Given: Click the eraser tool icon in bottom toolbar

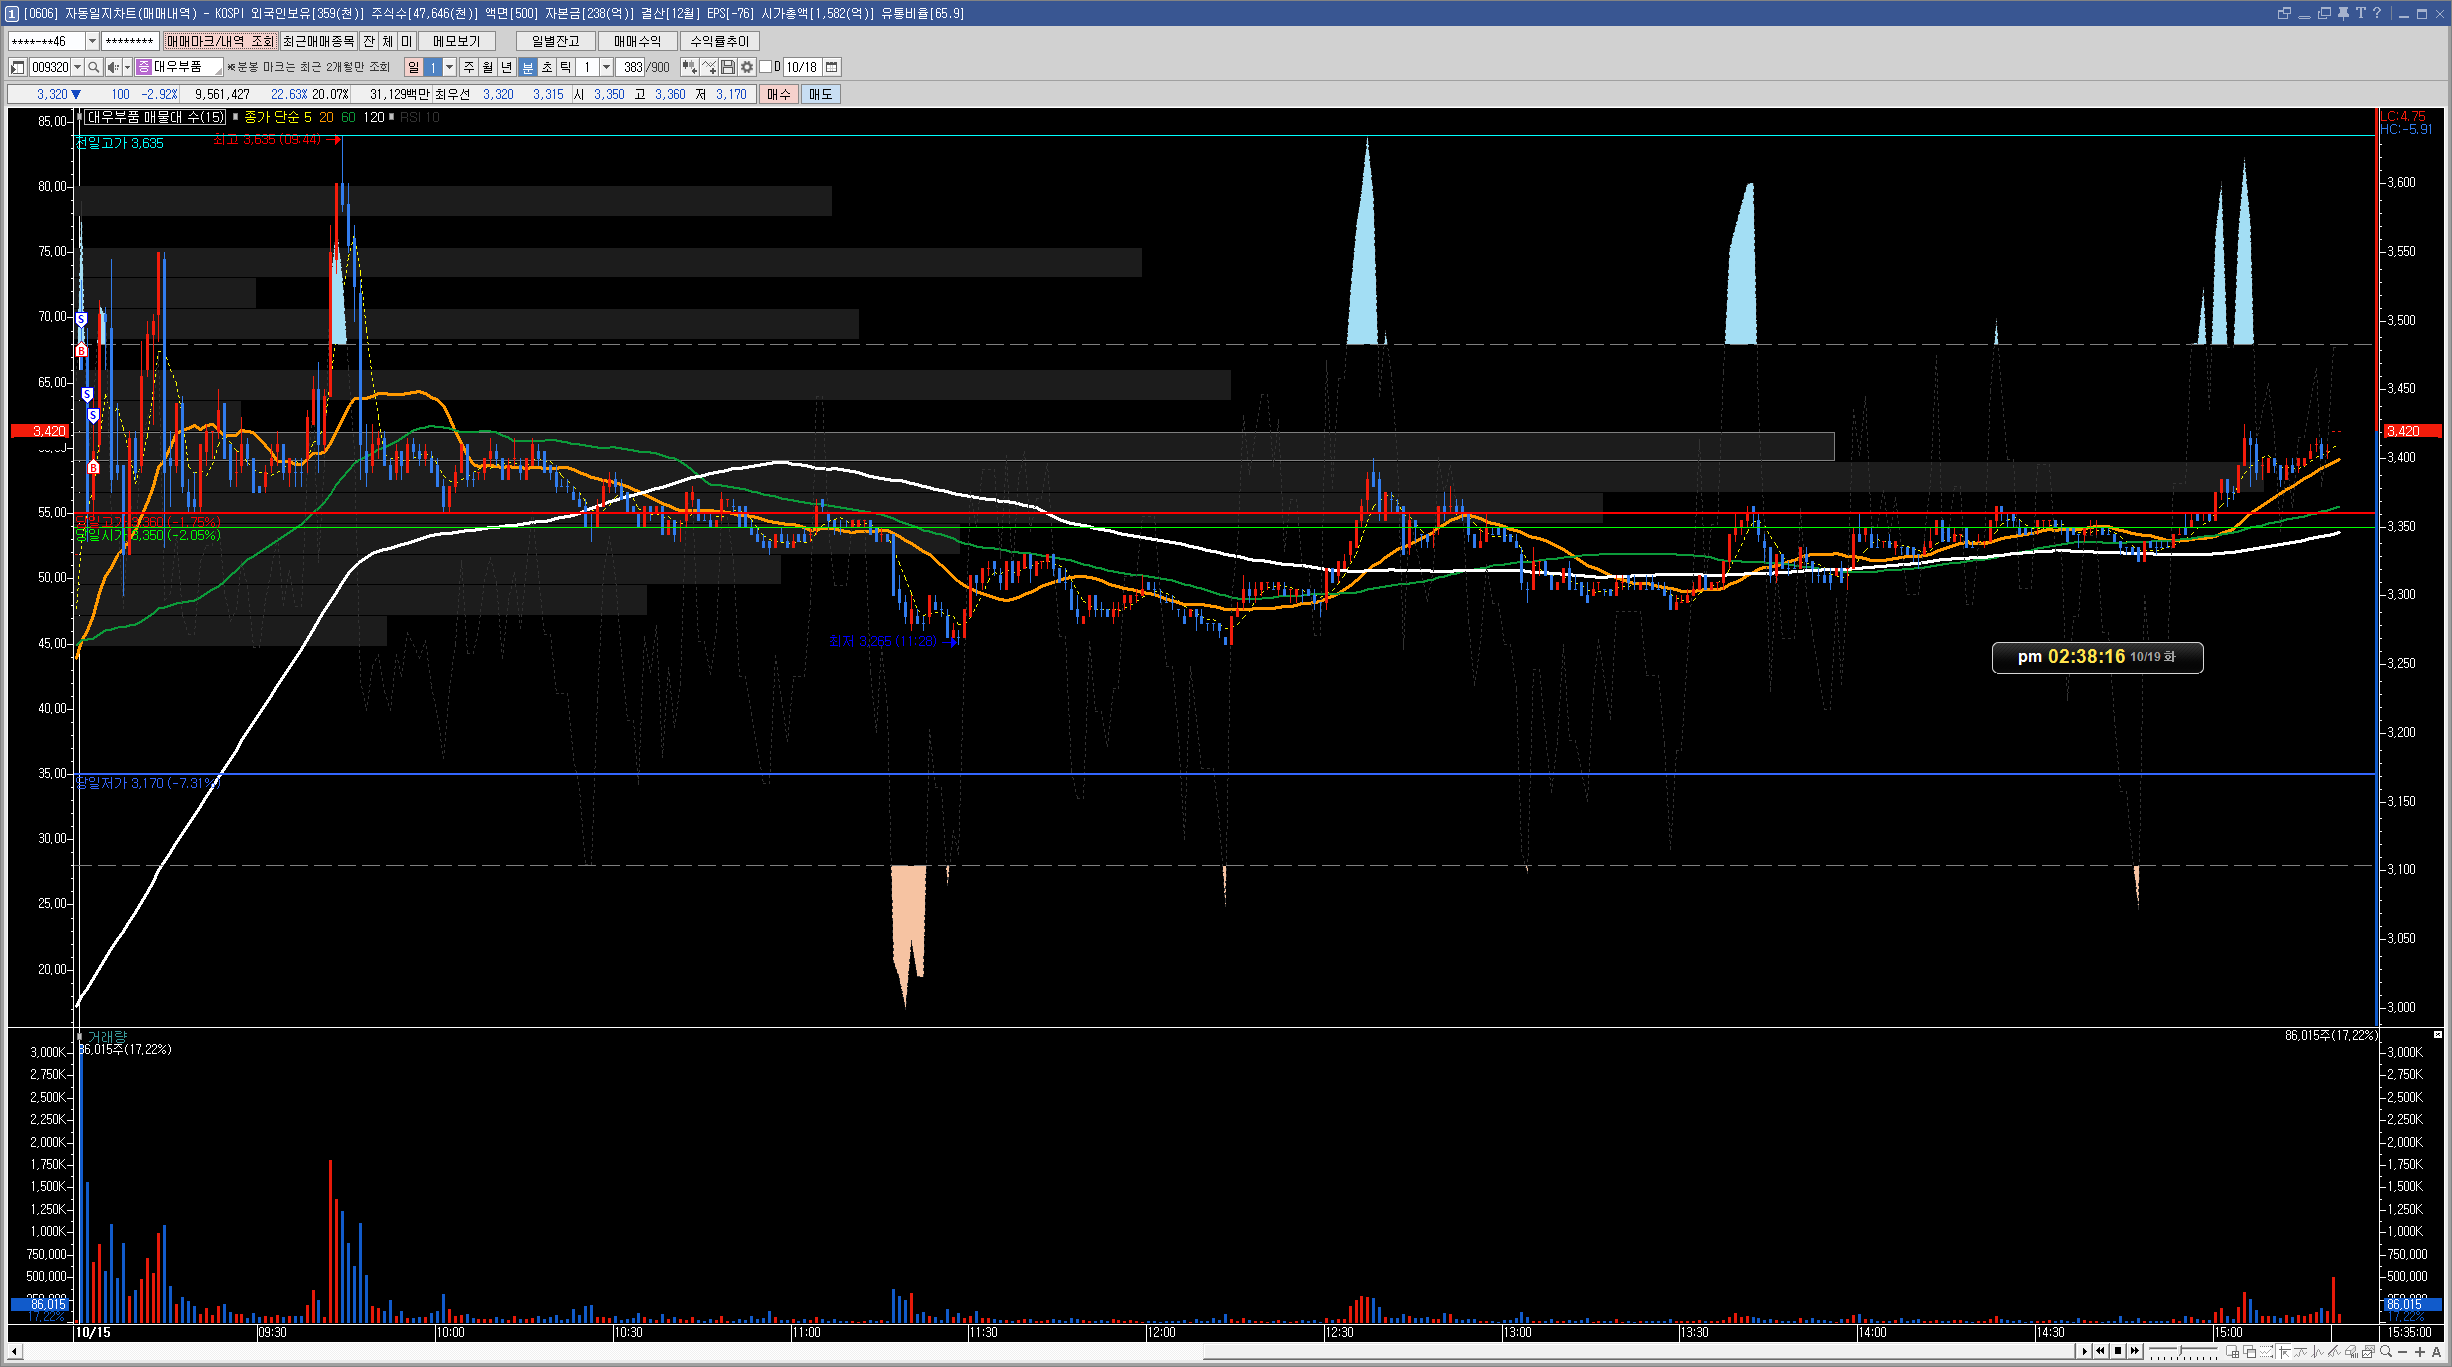Looking at the screenshot, I should (x=2349, y=1351).
